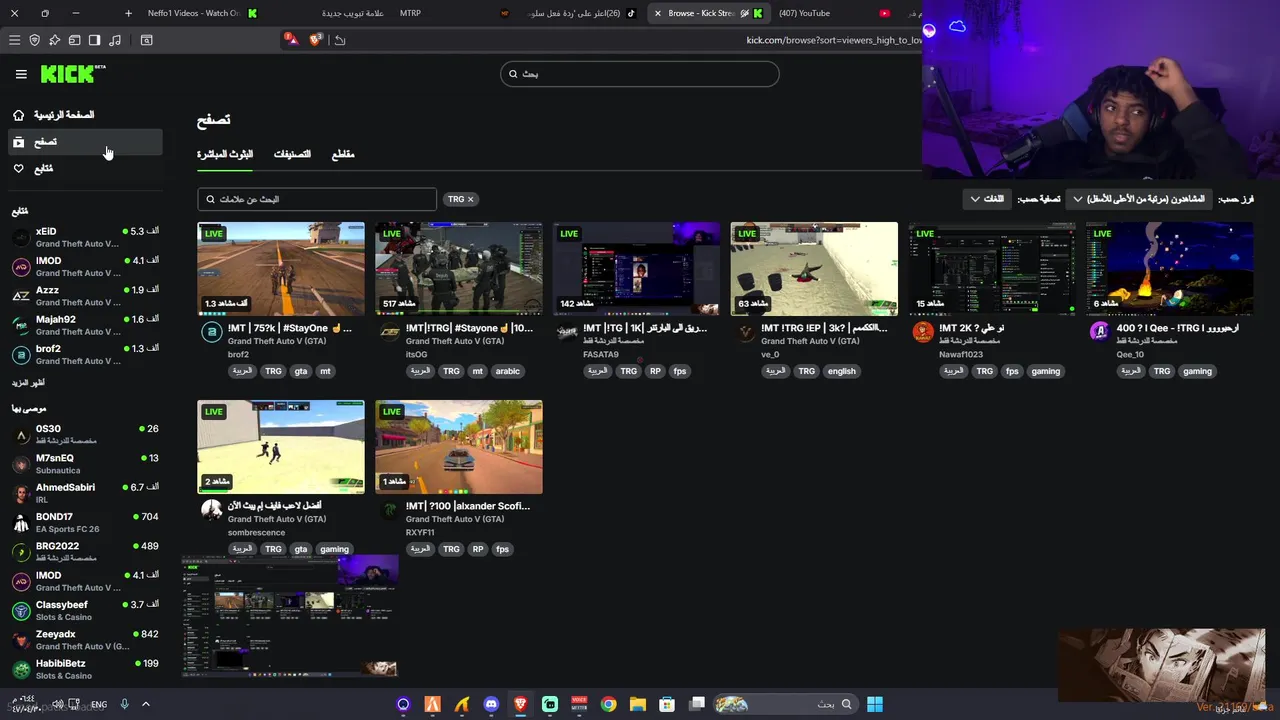Click the share arrow icon in address bar
This screenshot has height=720, width=1280.
pos(340,40)
